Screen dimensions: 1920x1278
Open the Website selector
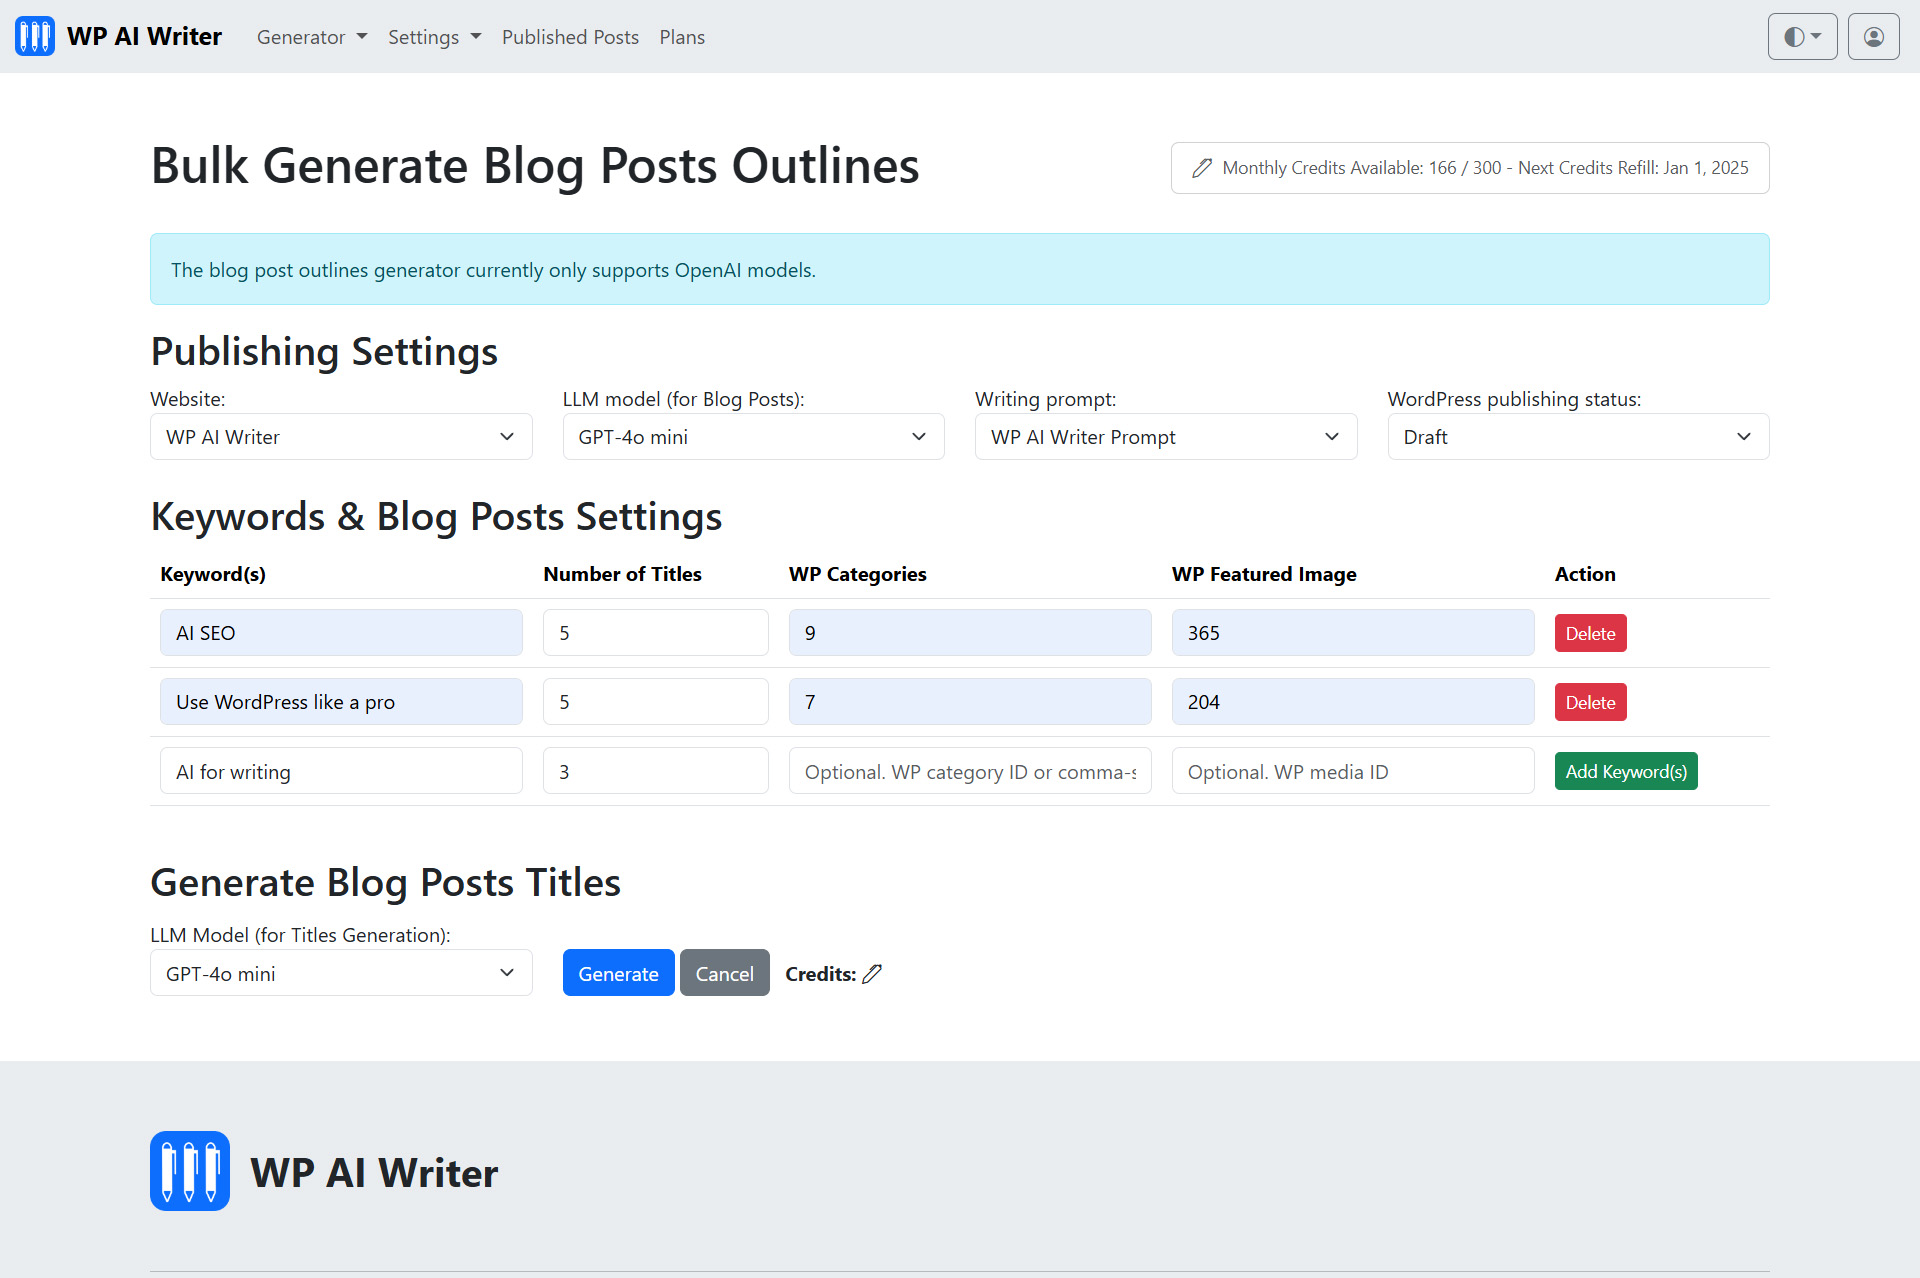coord(340,436)
